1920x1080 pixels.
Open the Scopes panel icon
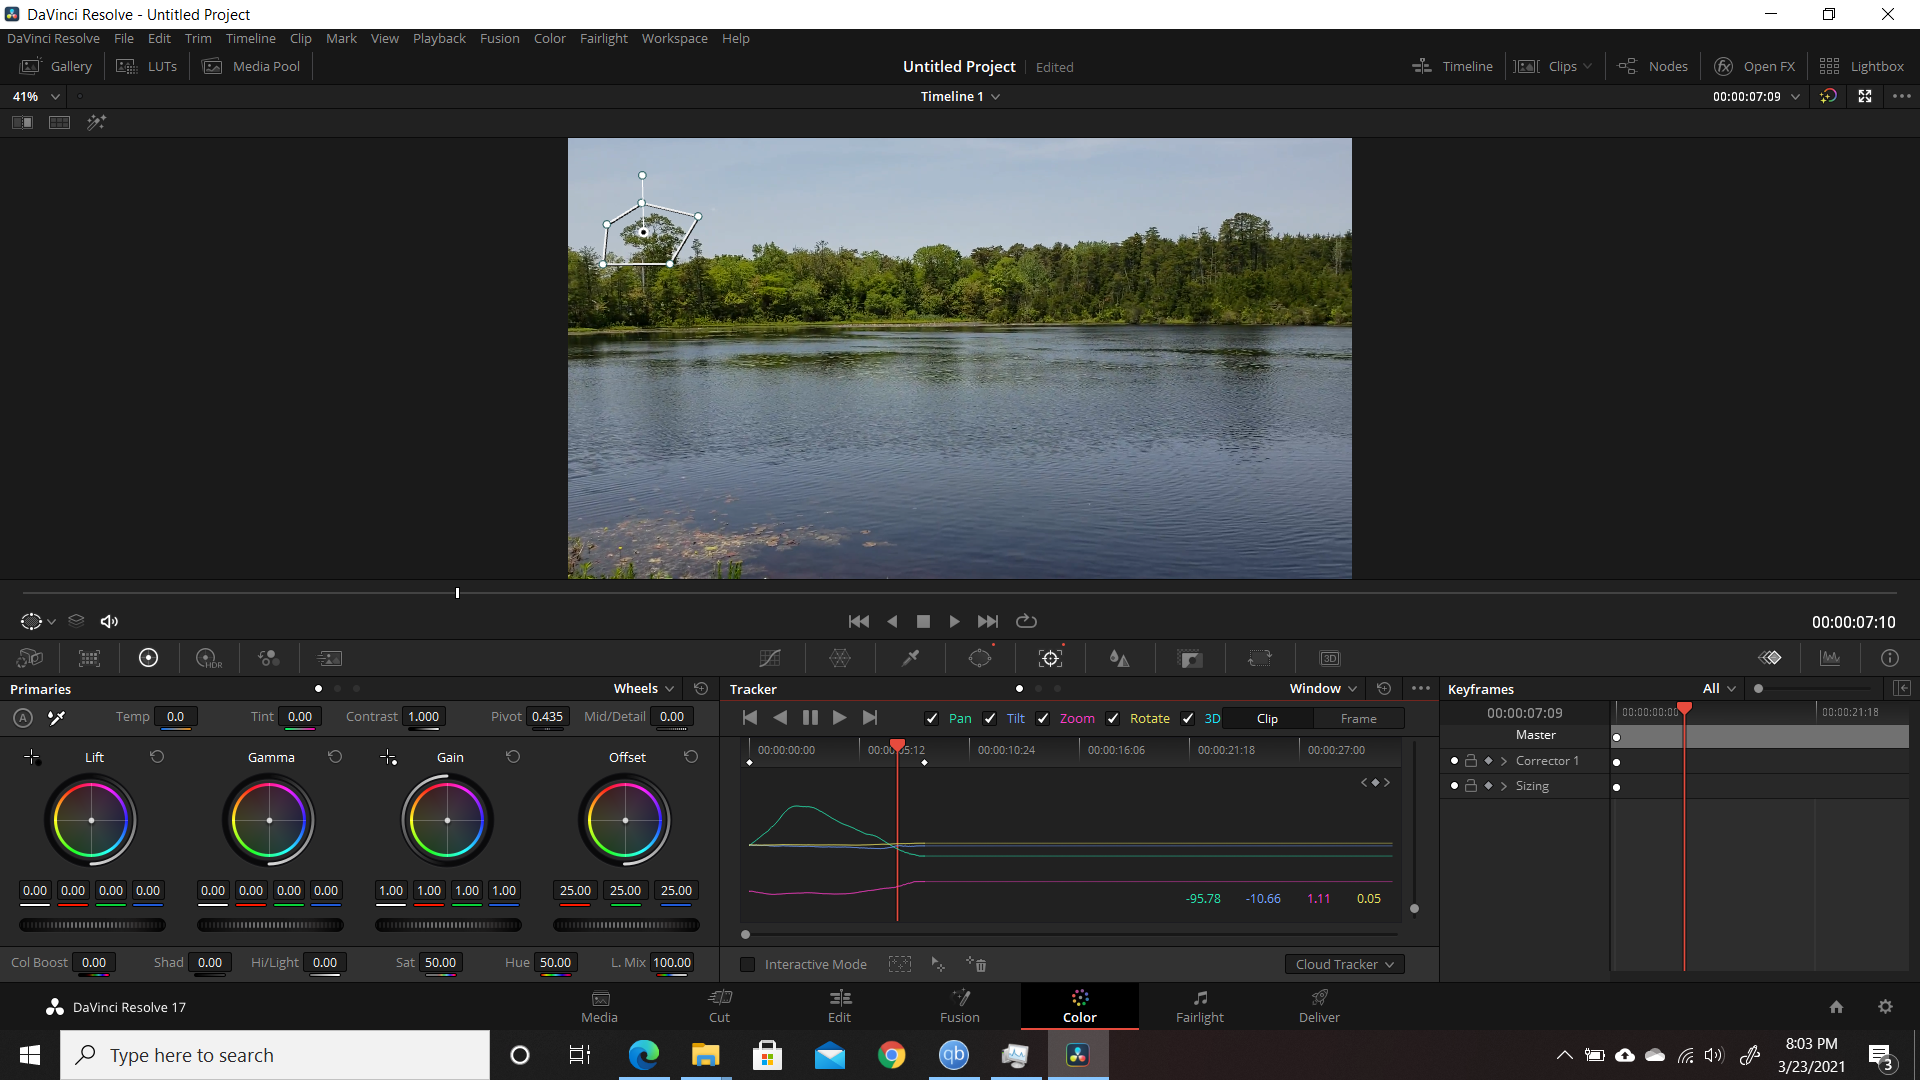(1830, 658)
